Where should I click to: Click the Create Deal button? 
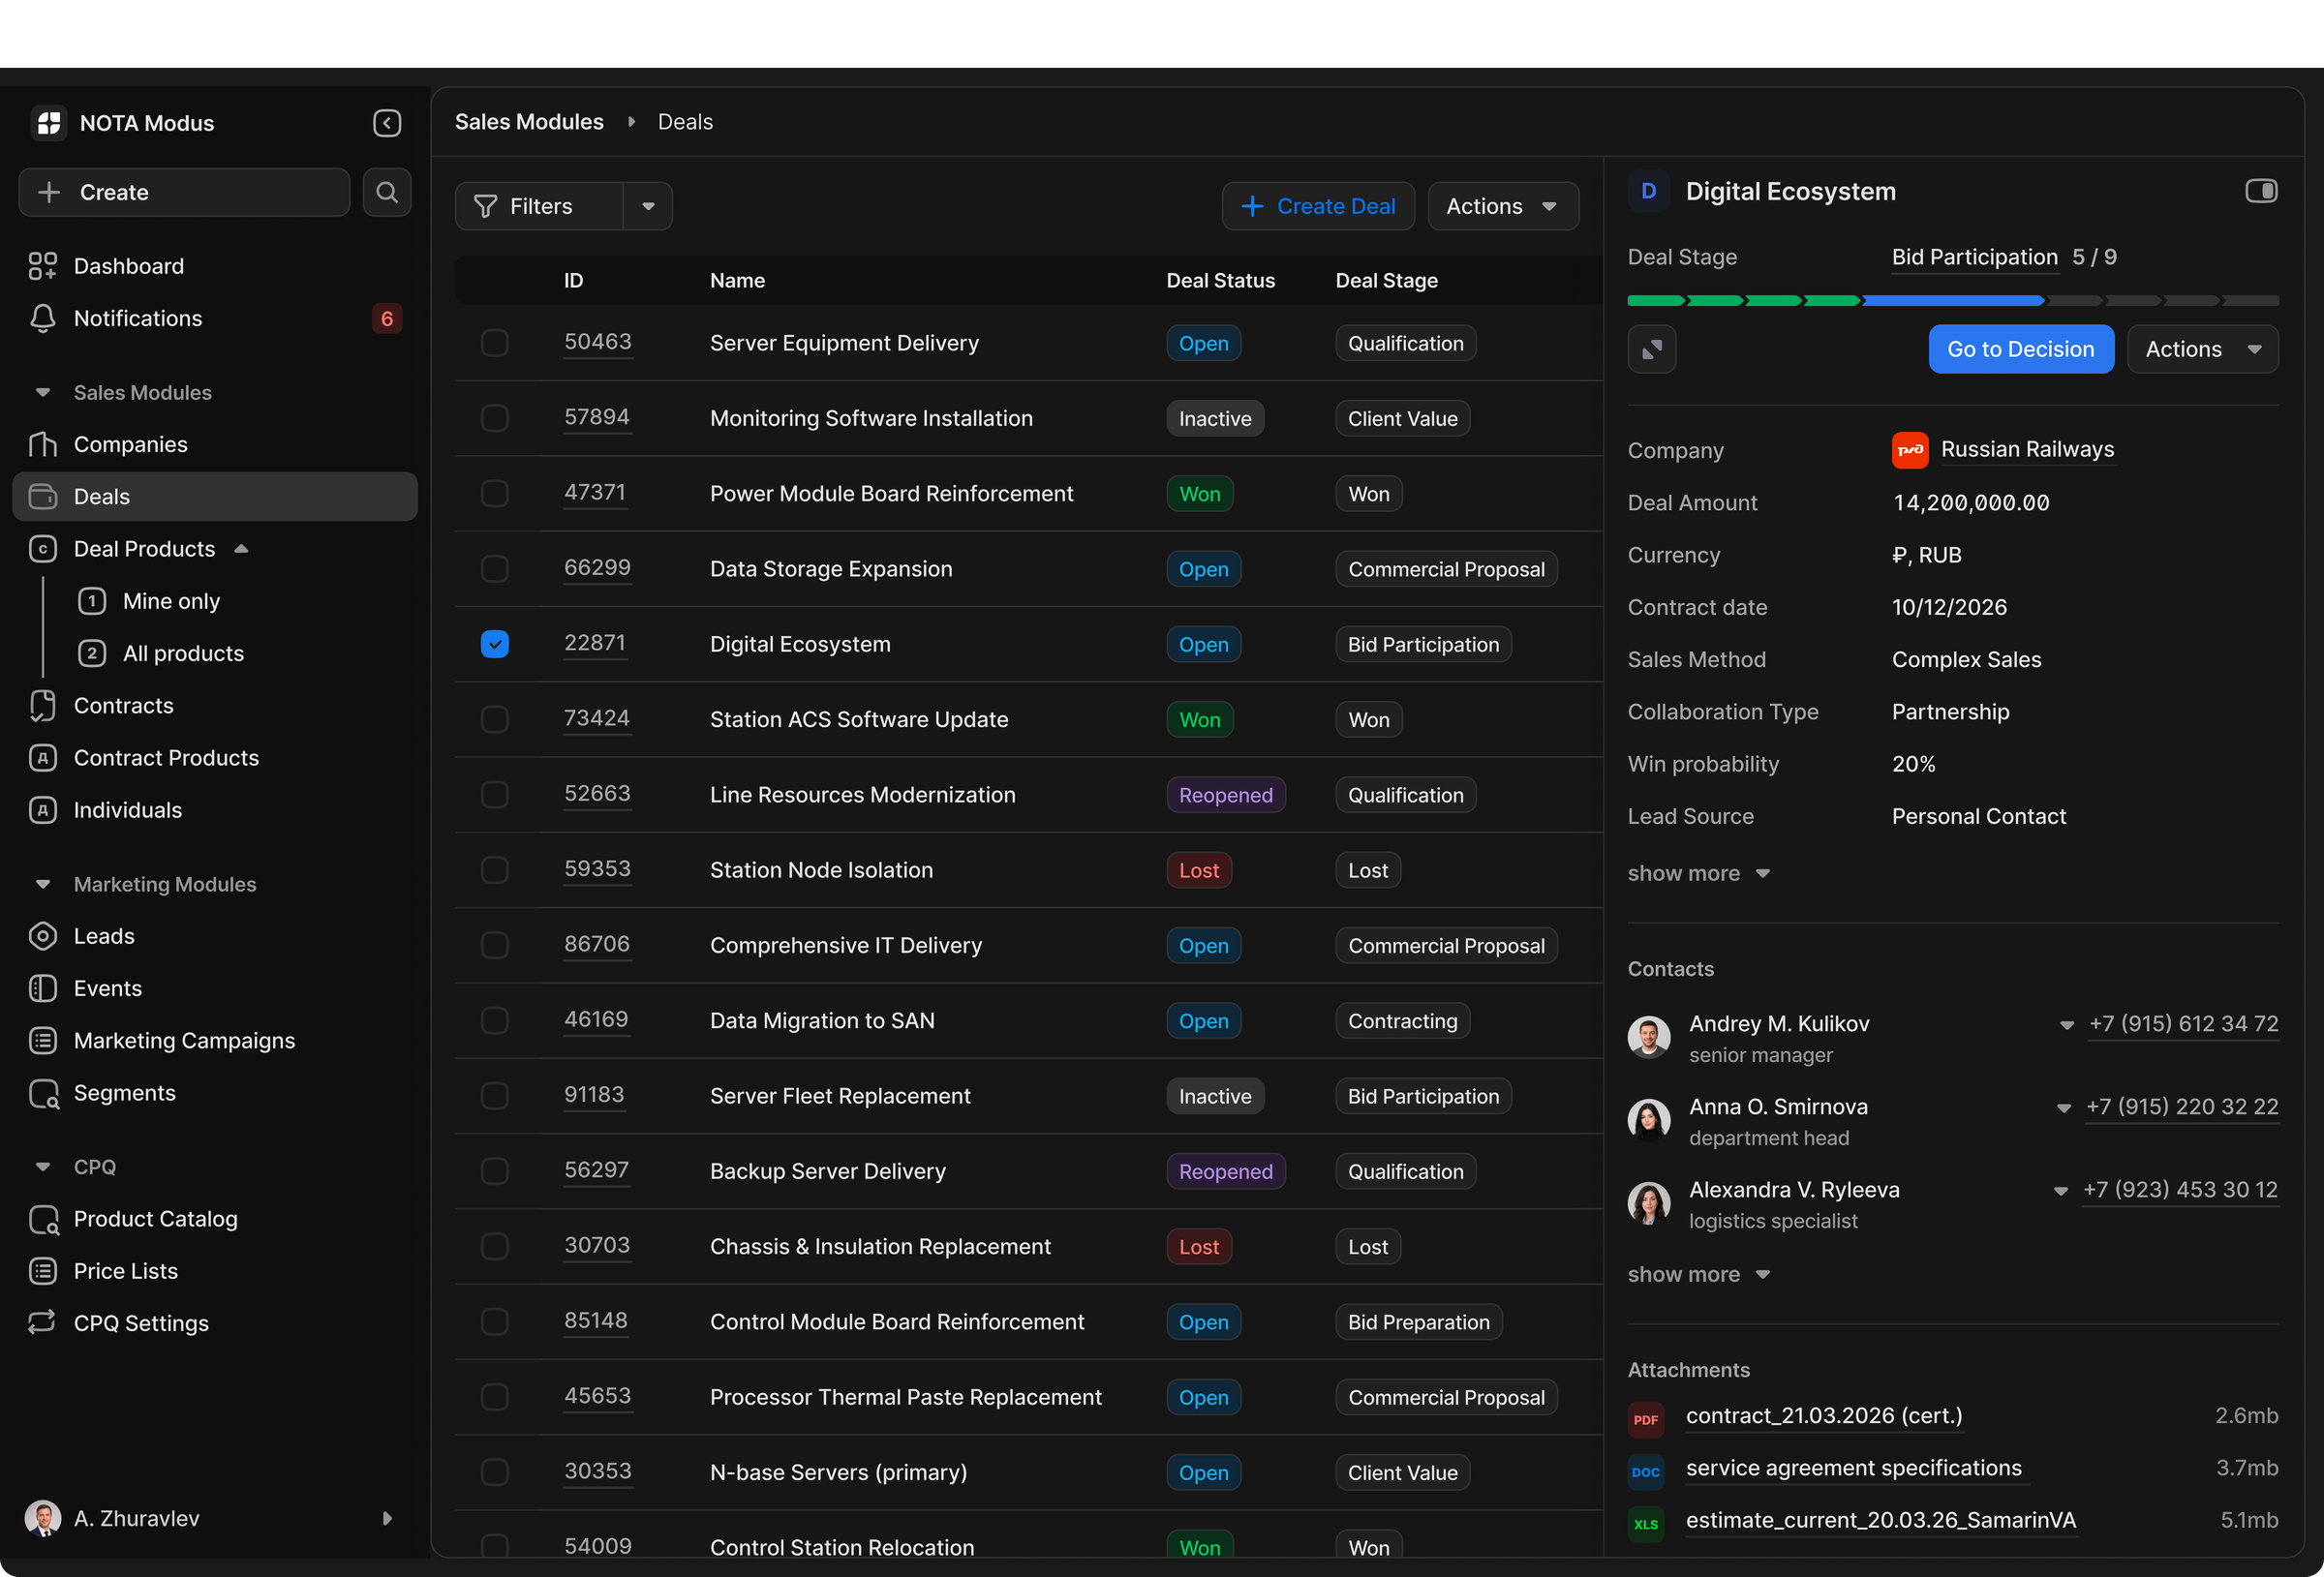tap(1317, 206)
